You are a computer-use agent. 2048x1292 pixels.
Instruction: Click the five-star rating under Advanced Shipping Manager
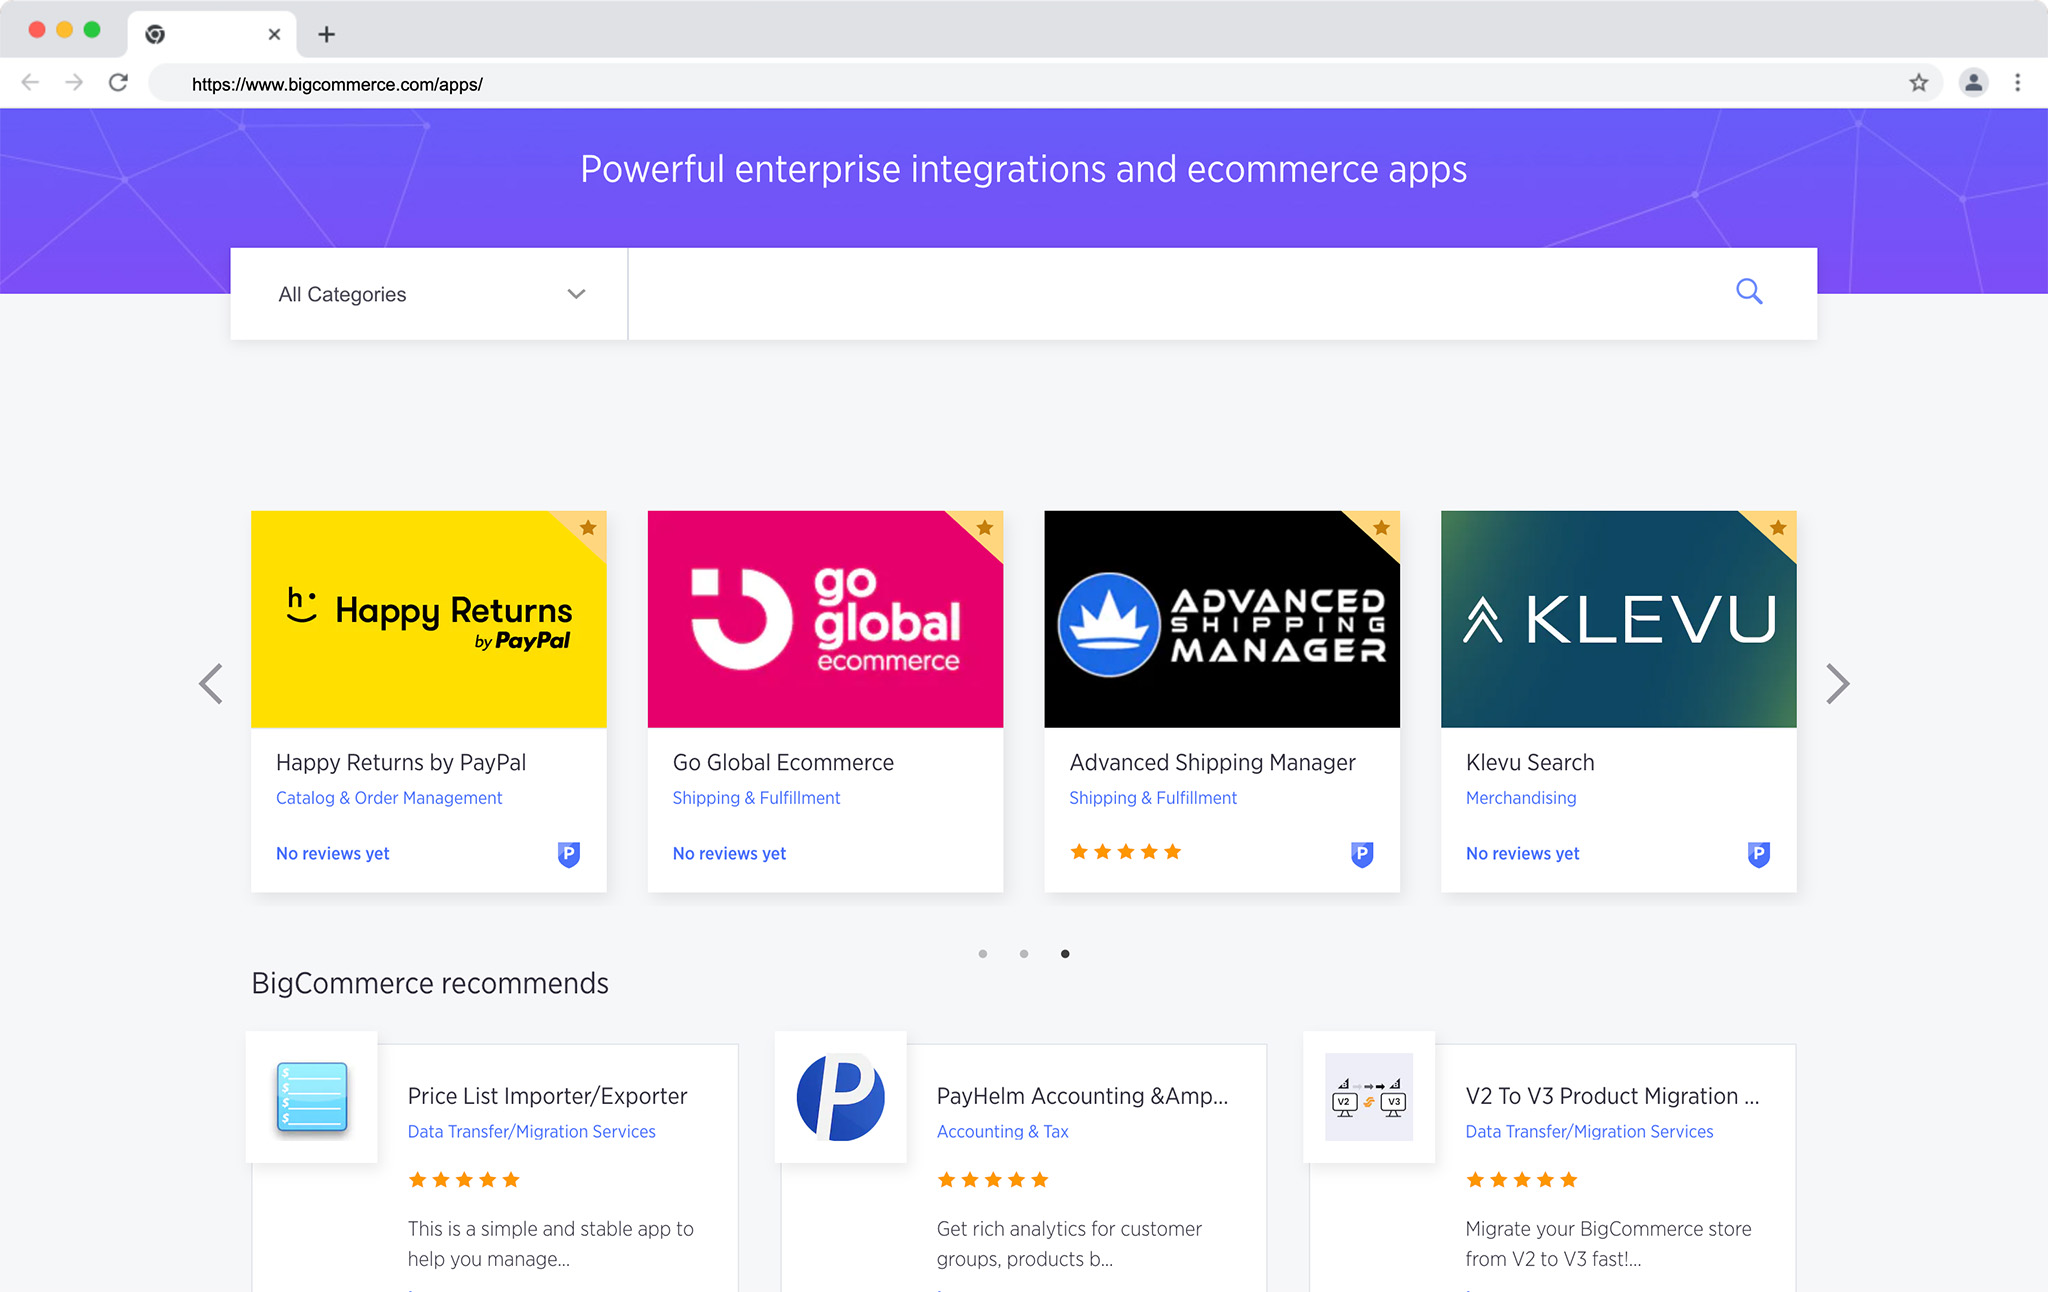pos(1125,851)
